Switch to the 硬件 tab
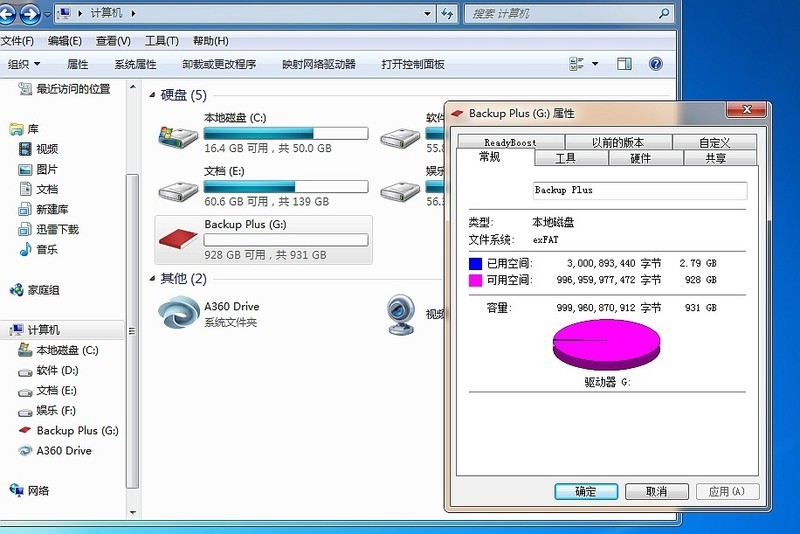800x534 pixels. coord(640,158)
